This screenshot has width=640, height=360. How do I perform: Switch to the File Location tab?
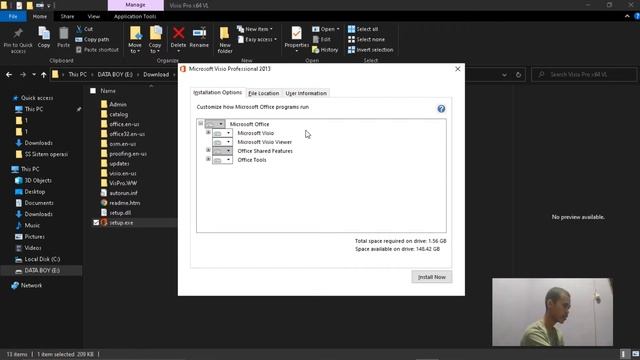pyautogui.click(x=264, y=93)
